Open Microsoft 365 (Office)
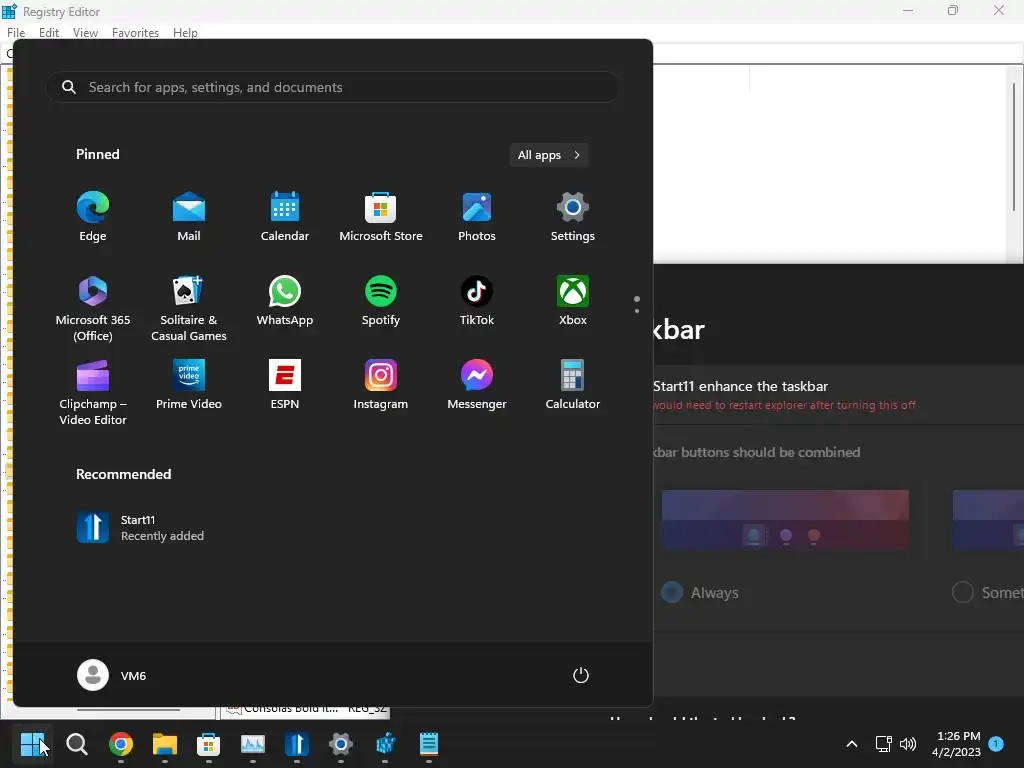Viewport: 1024px width, 768px height. pyautogui.click(x=93, y=308)
